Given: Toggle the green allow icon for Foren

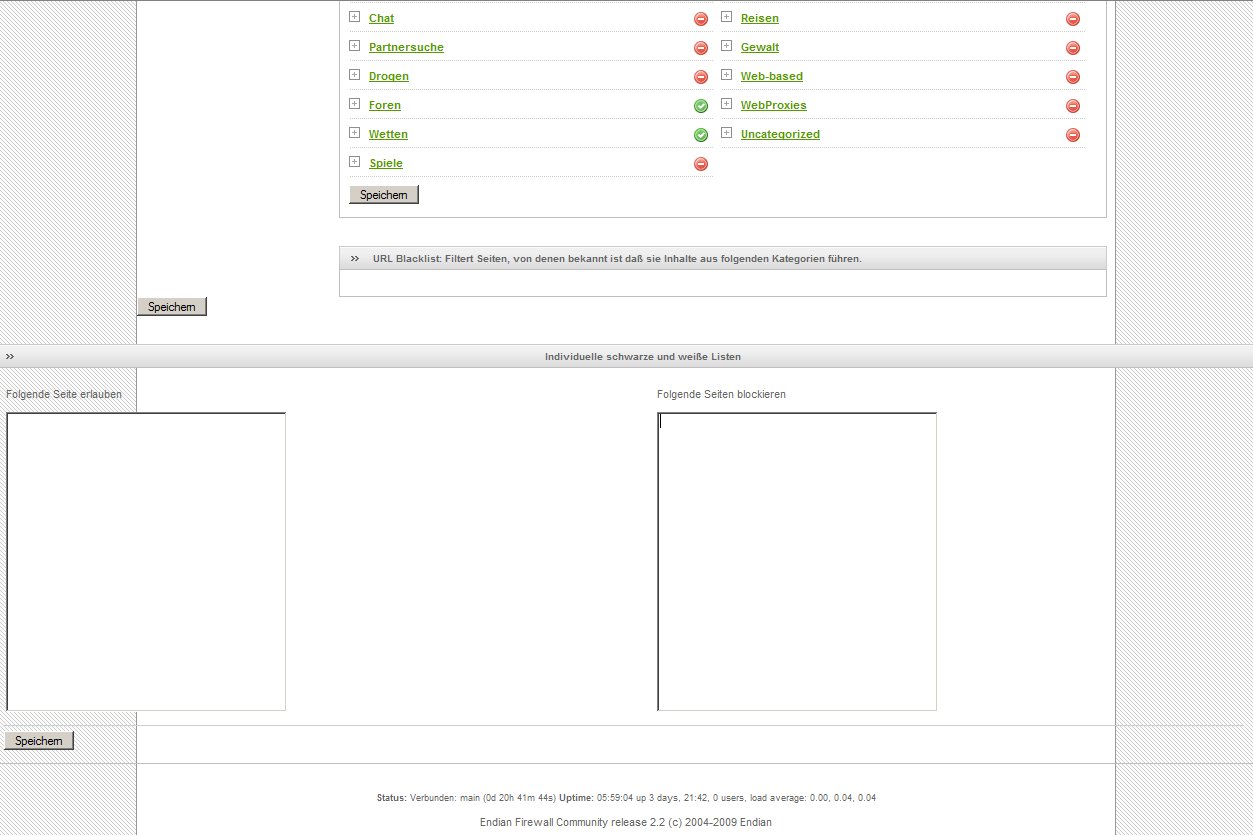Looking at the screenshot, I should click(701, 106).
